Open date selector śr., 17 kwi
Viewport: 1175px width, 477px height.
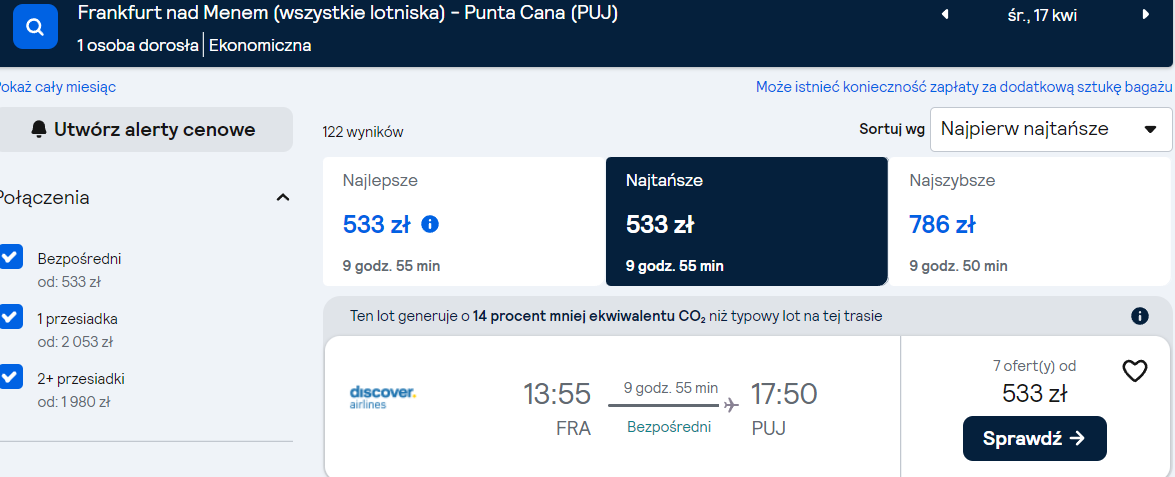pos(1042,15)
